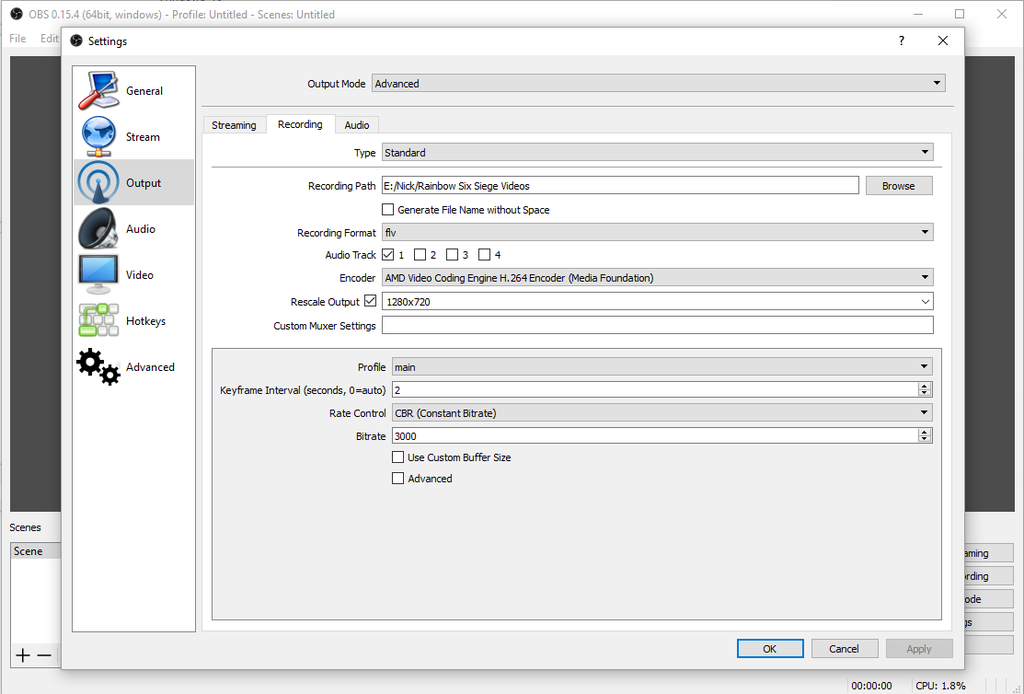The height and width of the screenshot is (694, 1024).
Task: Click OBS main window logo icon
Action: 16,14
